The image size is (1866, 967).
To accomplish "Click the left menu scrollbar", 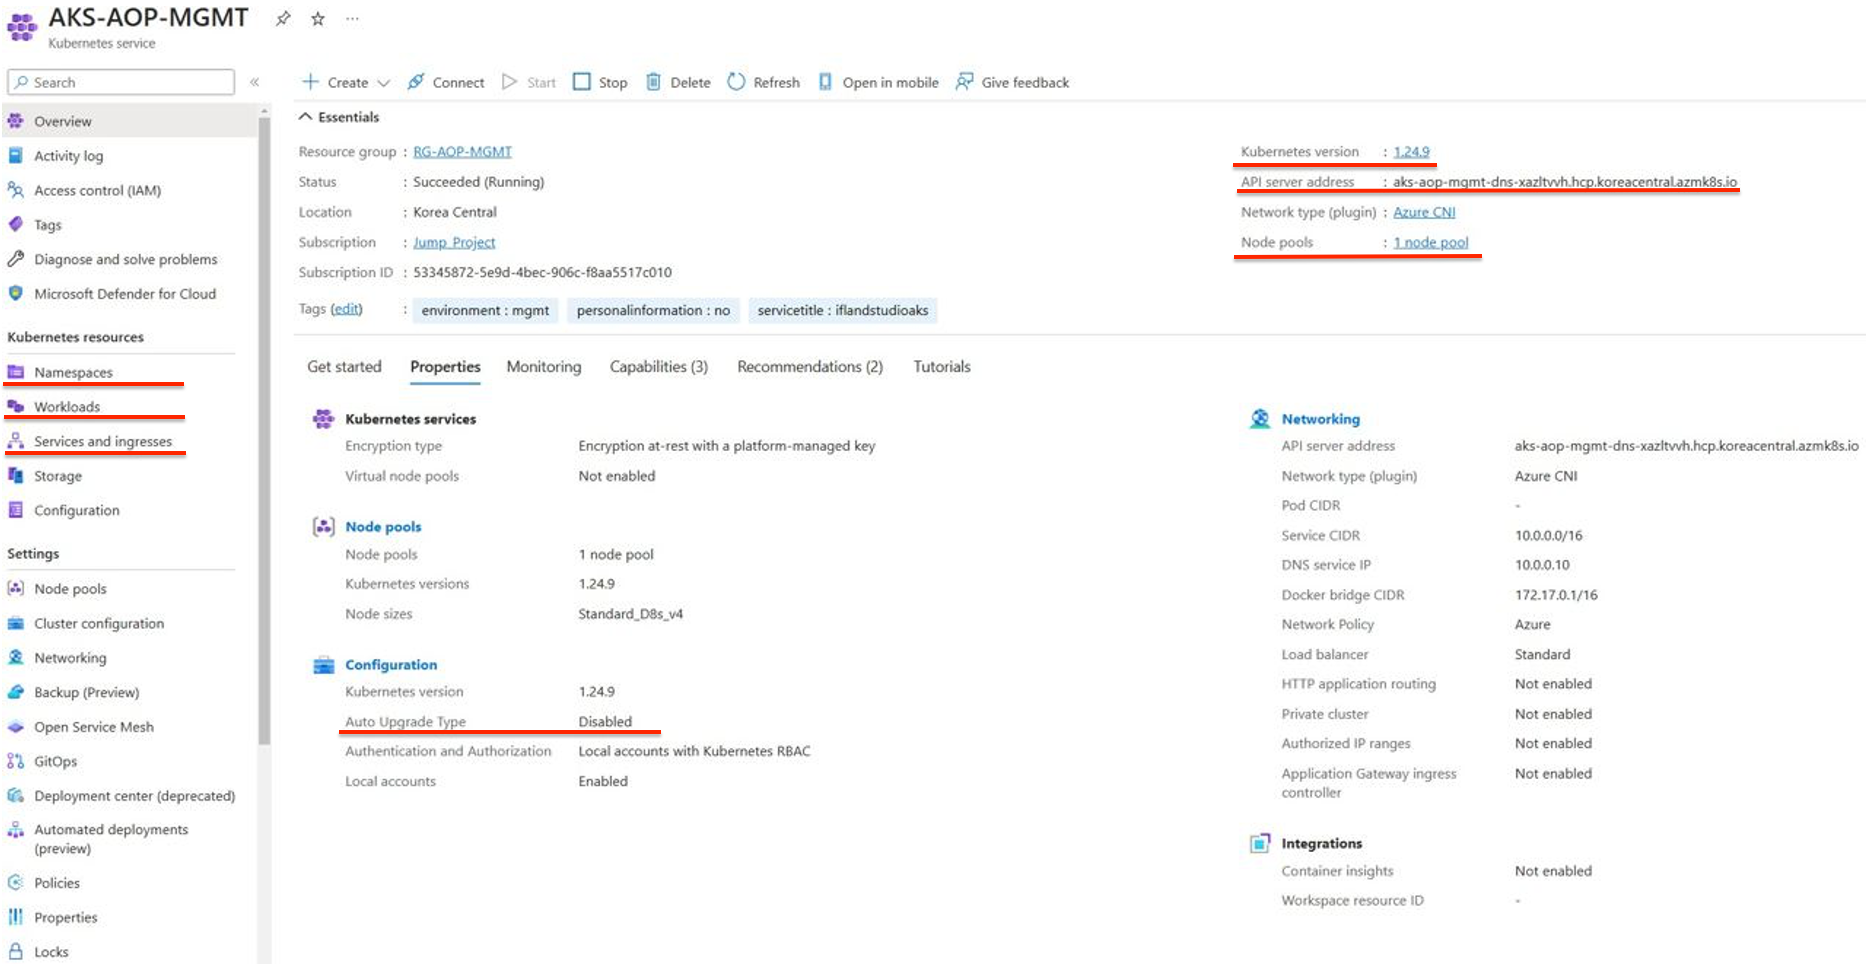I will [264, 430].
